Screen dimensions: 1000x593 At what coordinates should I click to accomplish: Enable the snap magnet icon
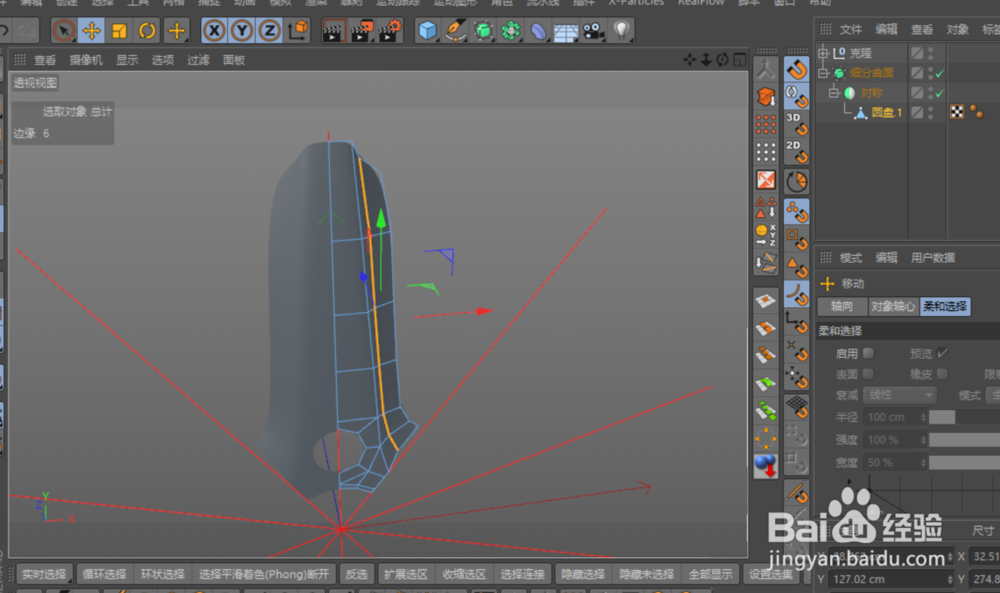[x=797, y=69]
